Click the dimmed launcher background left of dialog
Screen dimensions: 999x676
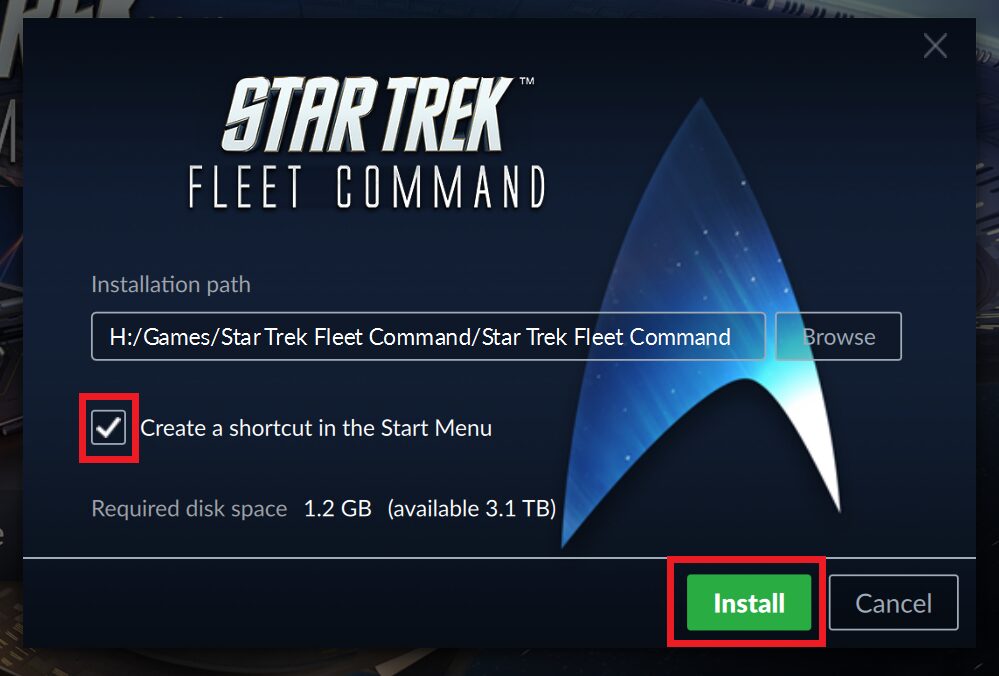(11, 319)
